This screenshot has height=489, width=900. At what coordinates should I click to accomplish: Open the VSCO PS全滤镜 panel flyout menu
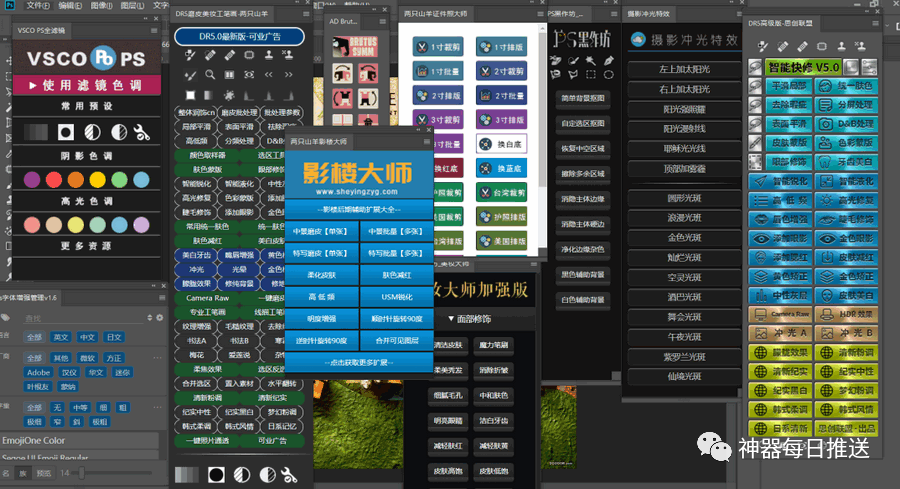coord(154,30)
